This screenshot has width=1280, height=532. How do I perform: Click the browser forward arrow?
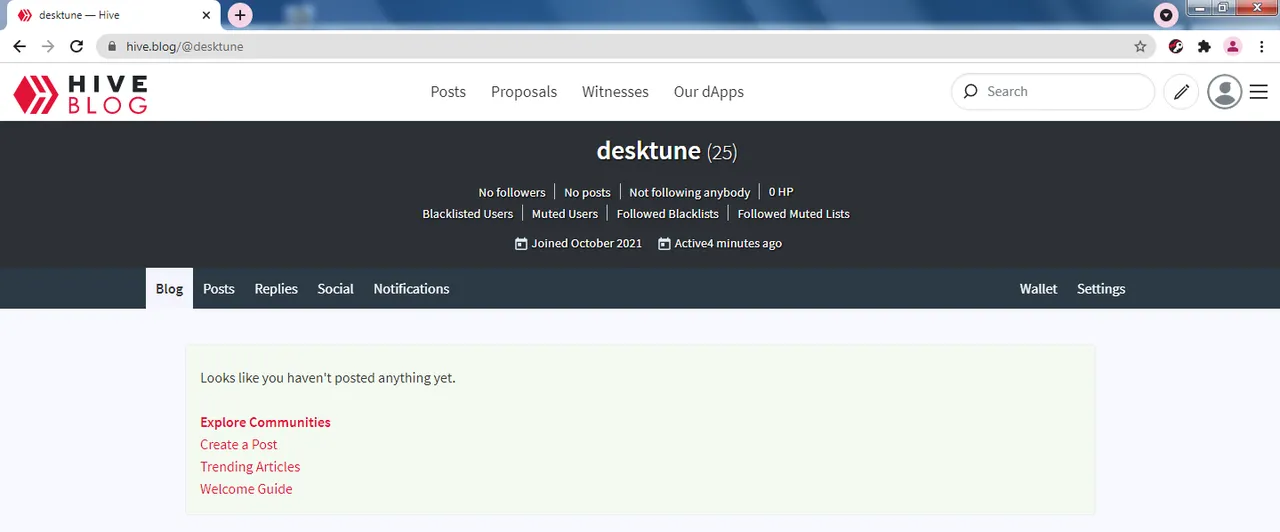(x=48, y=46)
